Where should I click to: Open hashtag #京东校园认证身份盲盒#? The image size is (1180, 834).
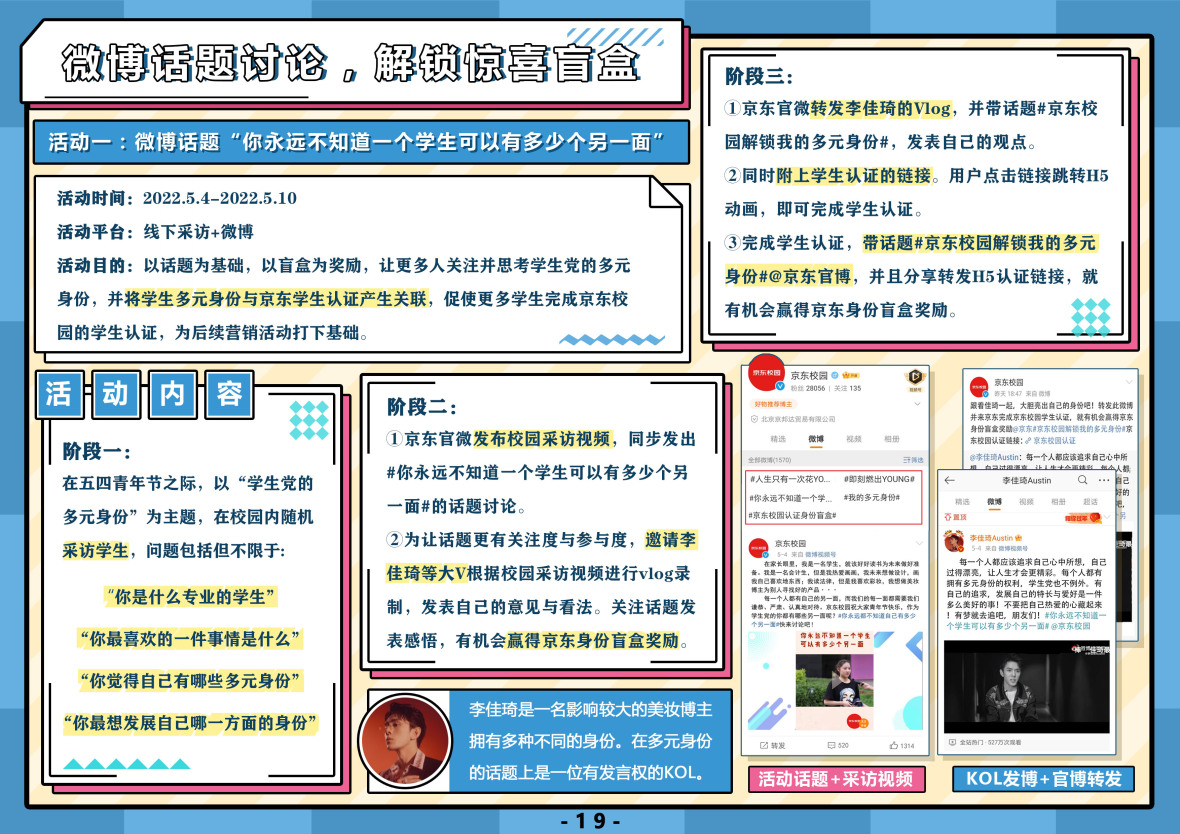pos(792,516)
